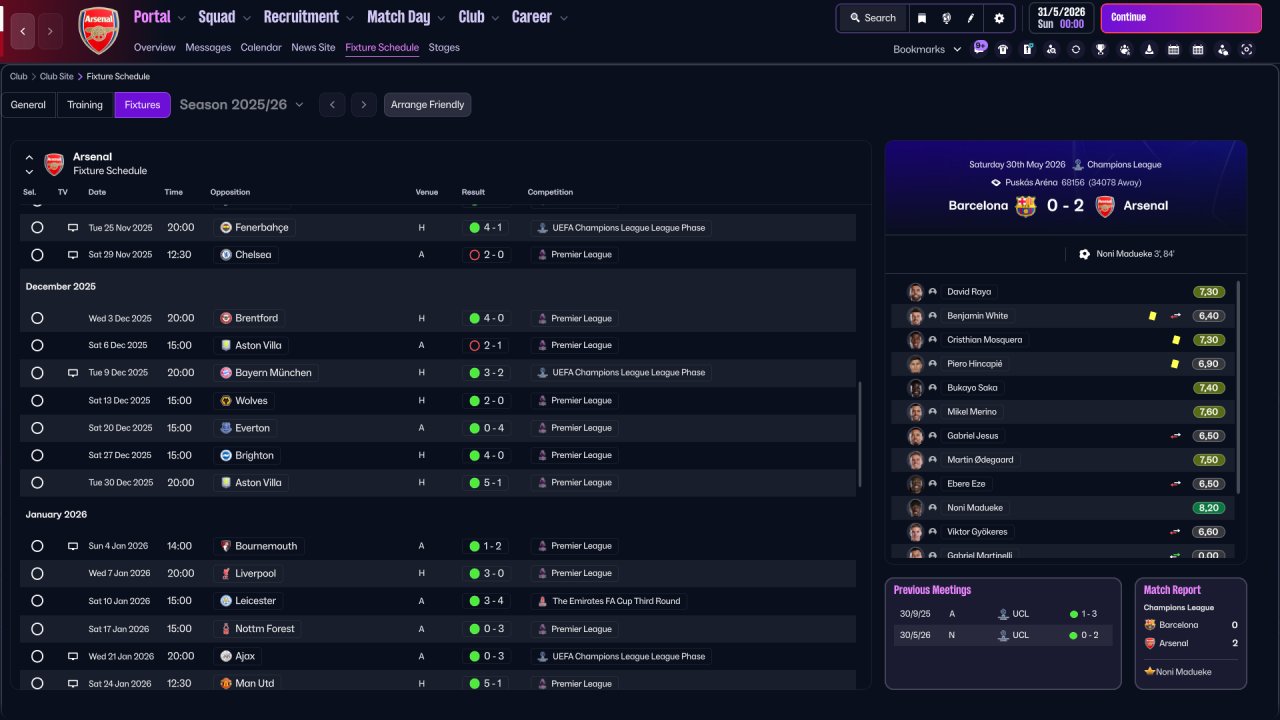Click the up chevron beside Arsenal heading
This screenshot has height=720, width=1280.
tap(29, 157)
